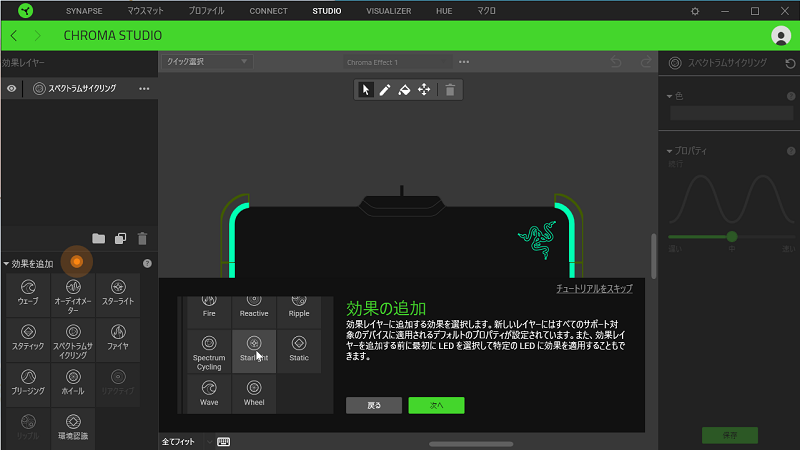Click the 保存 button

click(730, 435)
